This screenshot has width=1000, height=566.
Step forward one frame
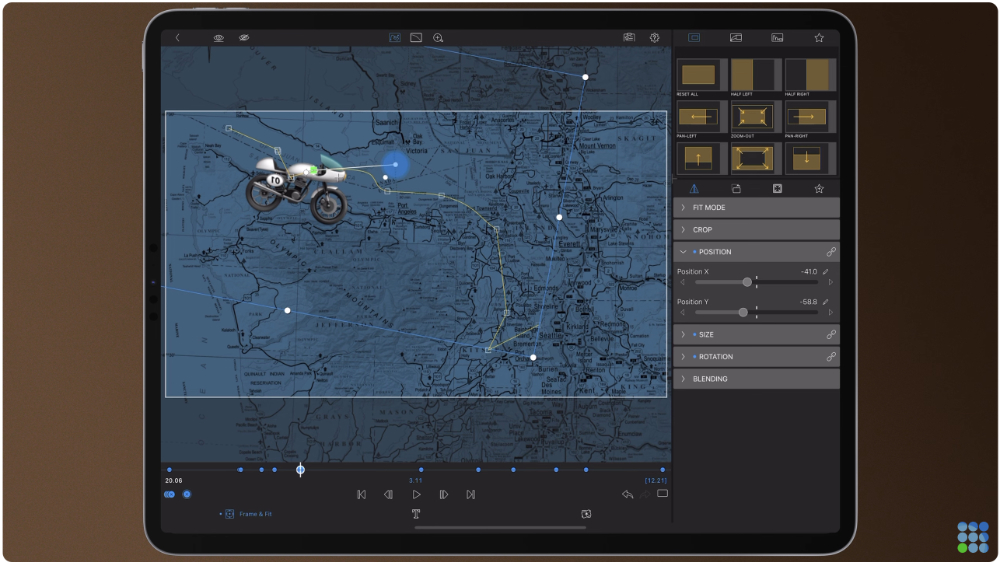click(x=444, y=495)
